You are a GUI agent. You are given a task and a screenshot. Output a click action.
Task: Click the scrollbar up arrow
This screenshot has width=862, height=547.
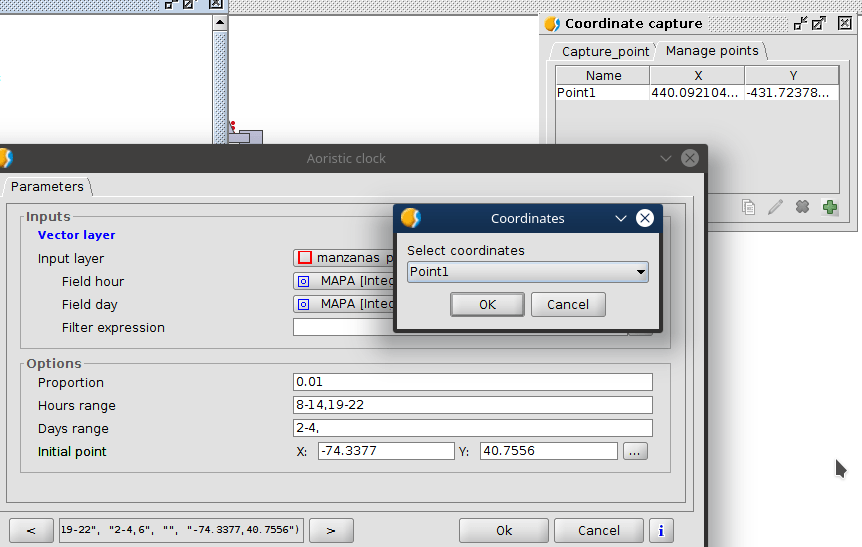(x=220, y=21)
